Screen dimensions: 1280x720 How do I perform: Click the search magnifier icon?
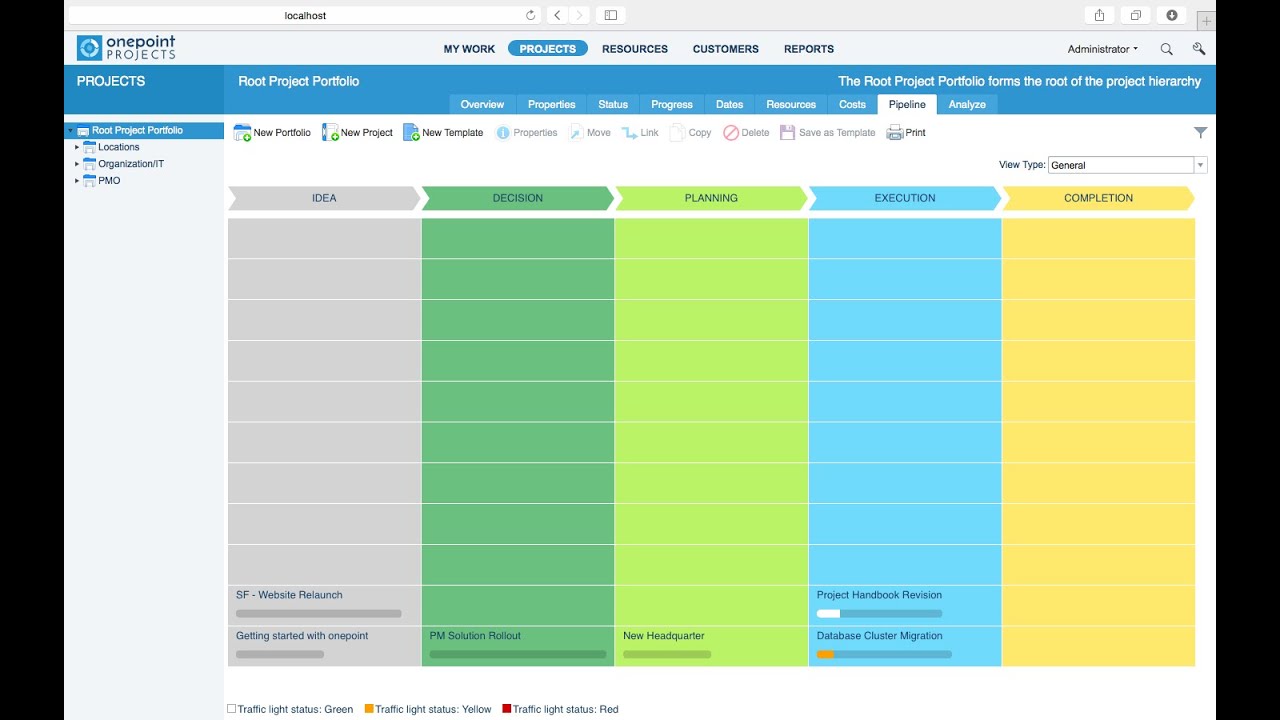click(x=1166, y=49)
